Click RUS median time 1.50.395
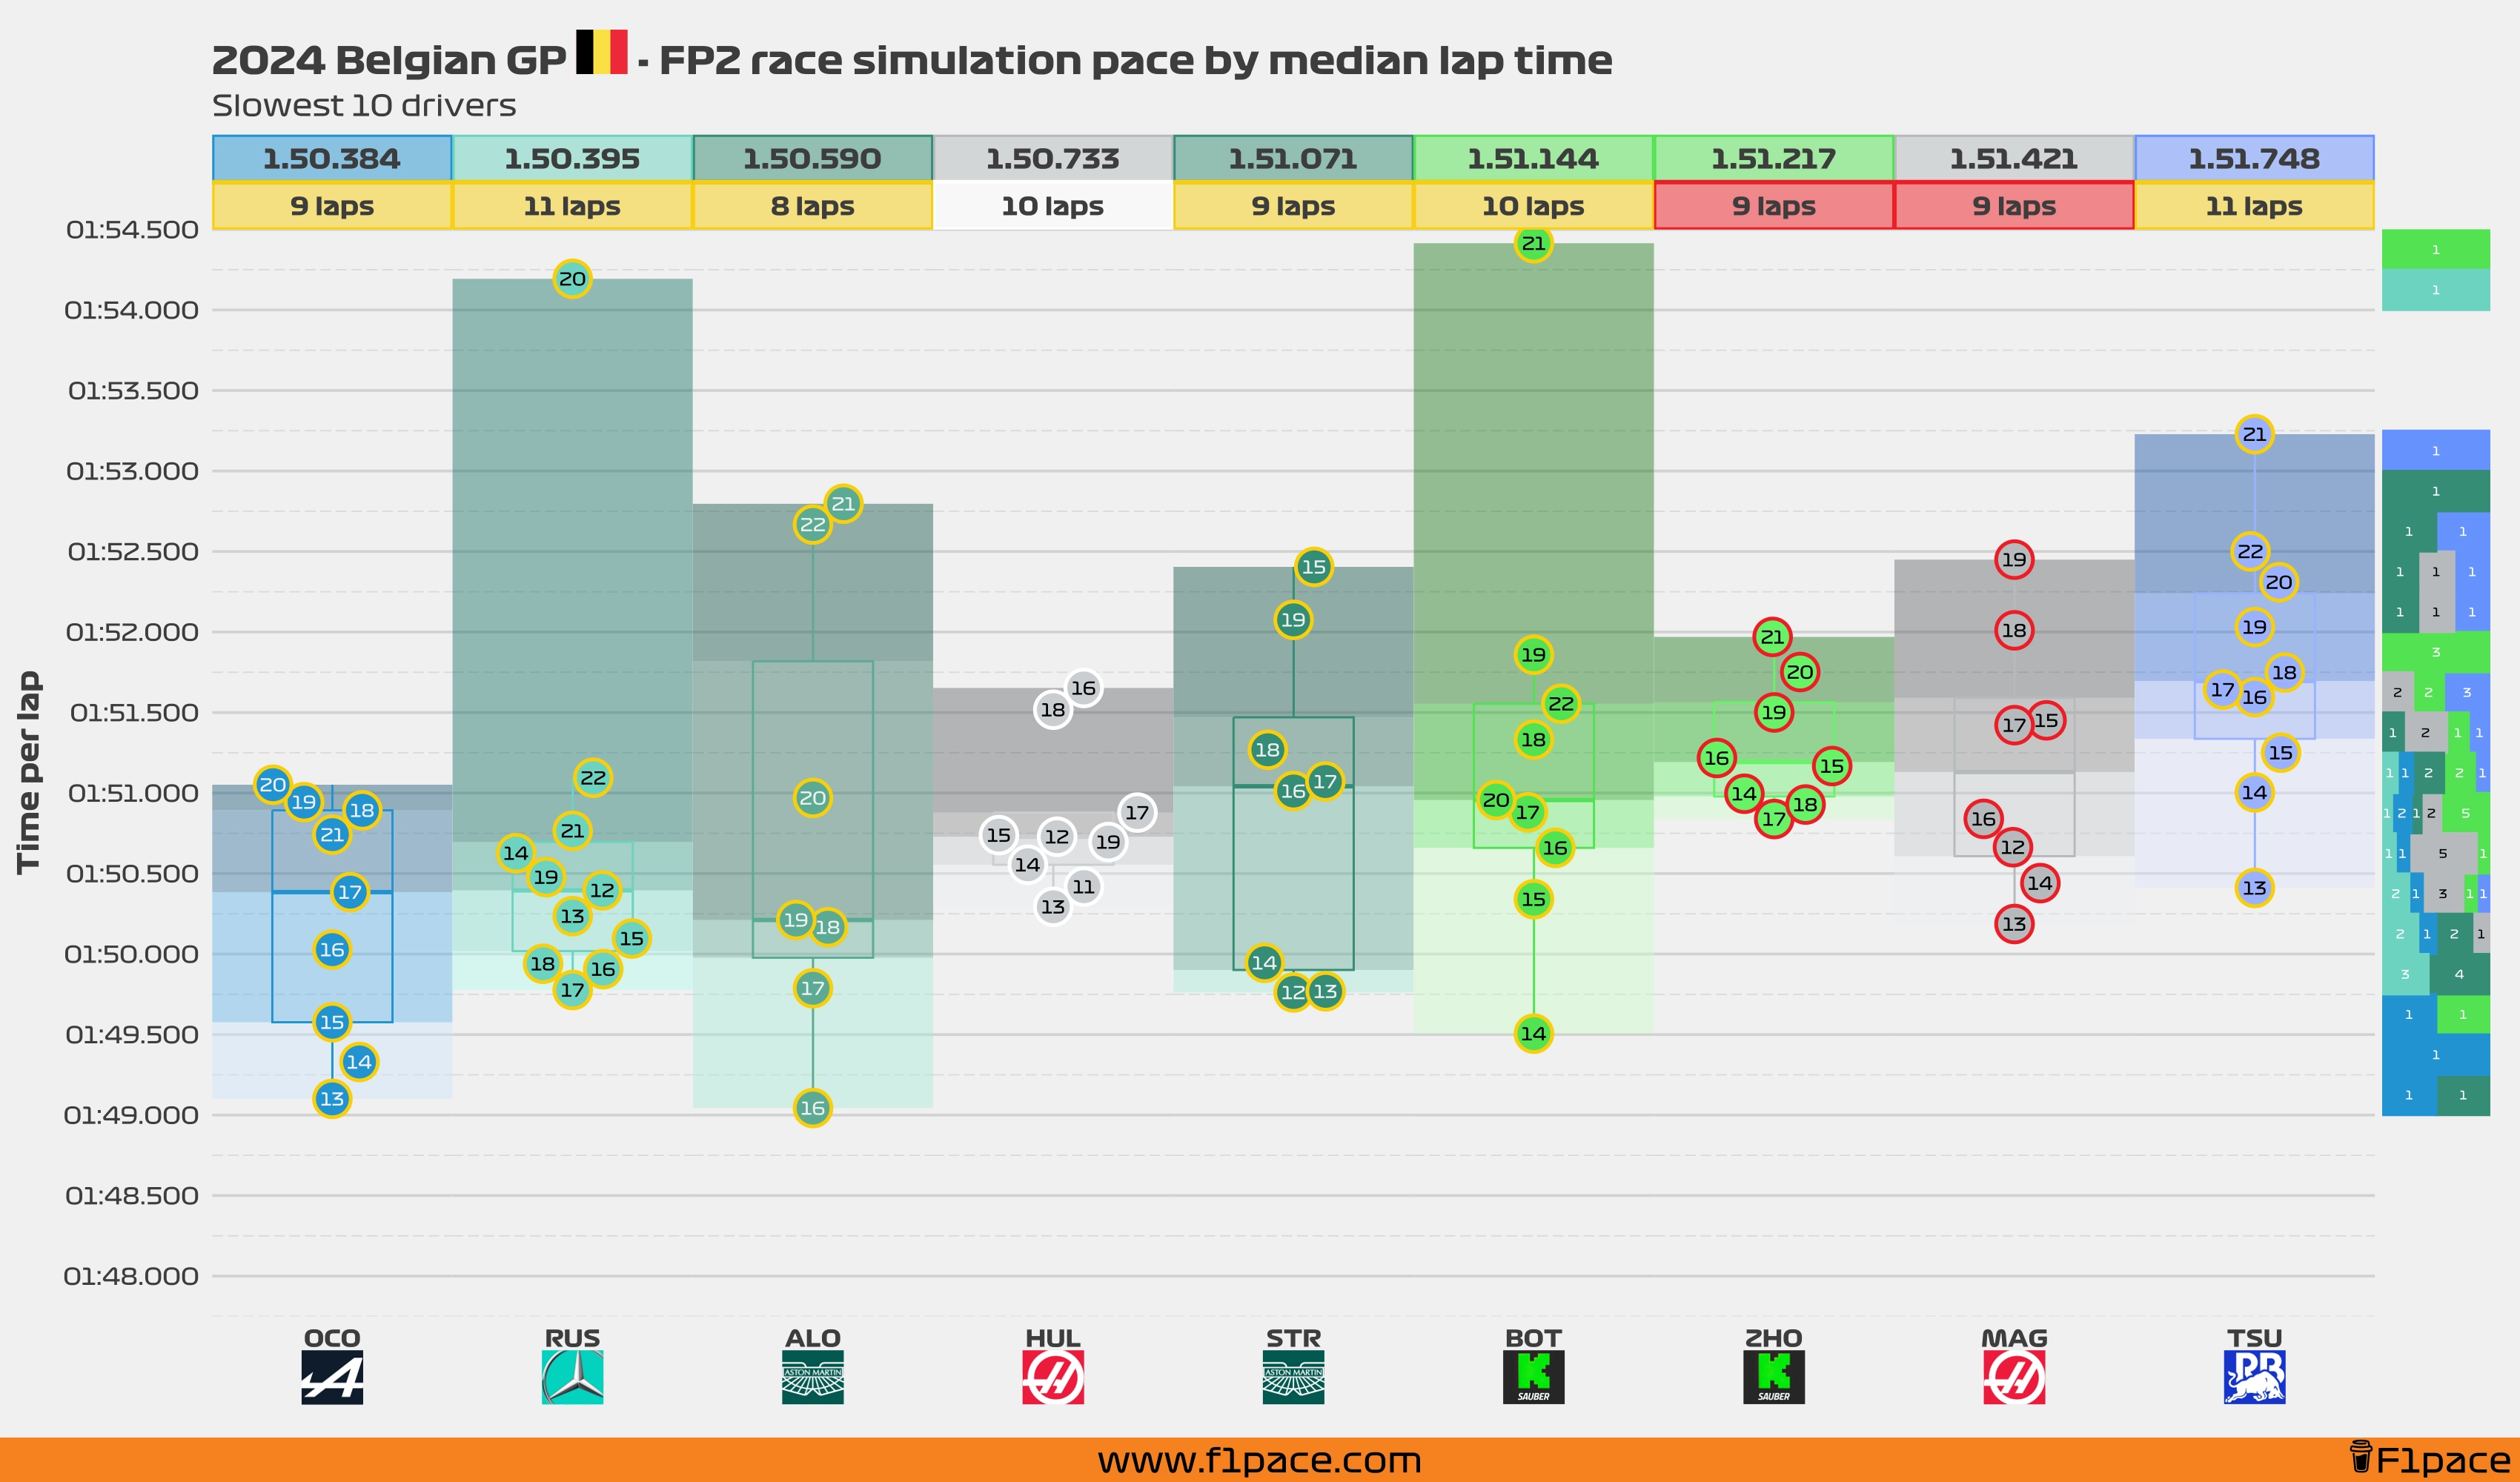Screen dimensions: 2520x1482 tap(572, 158)
